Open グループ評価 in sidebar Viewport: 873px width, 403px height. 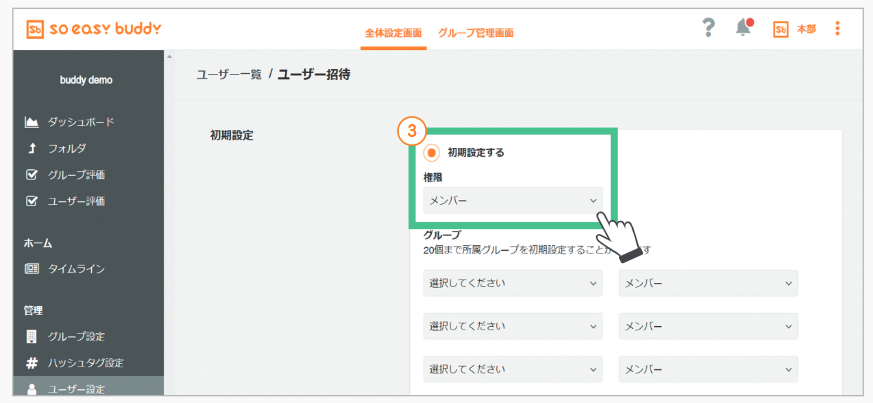pyautogui.click(x=76, y=175)
